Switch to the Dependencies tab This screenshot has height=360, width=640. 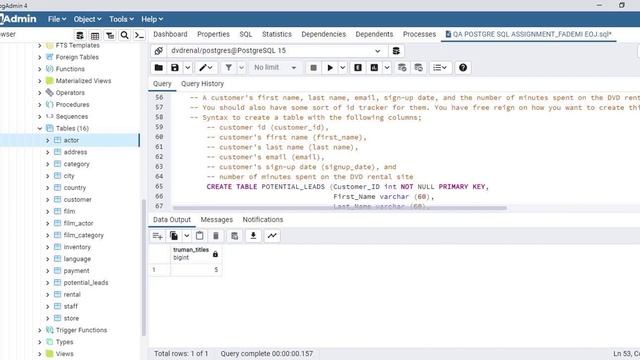323,34
